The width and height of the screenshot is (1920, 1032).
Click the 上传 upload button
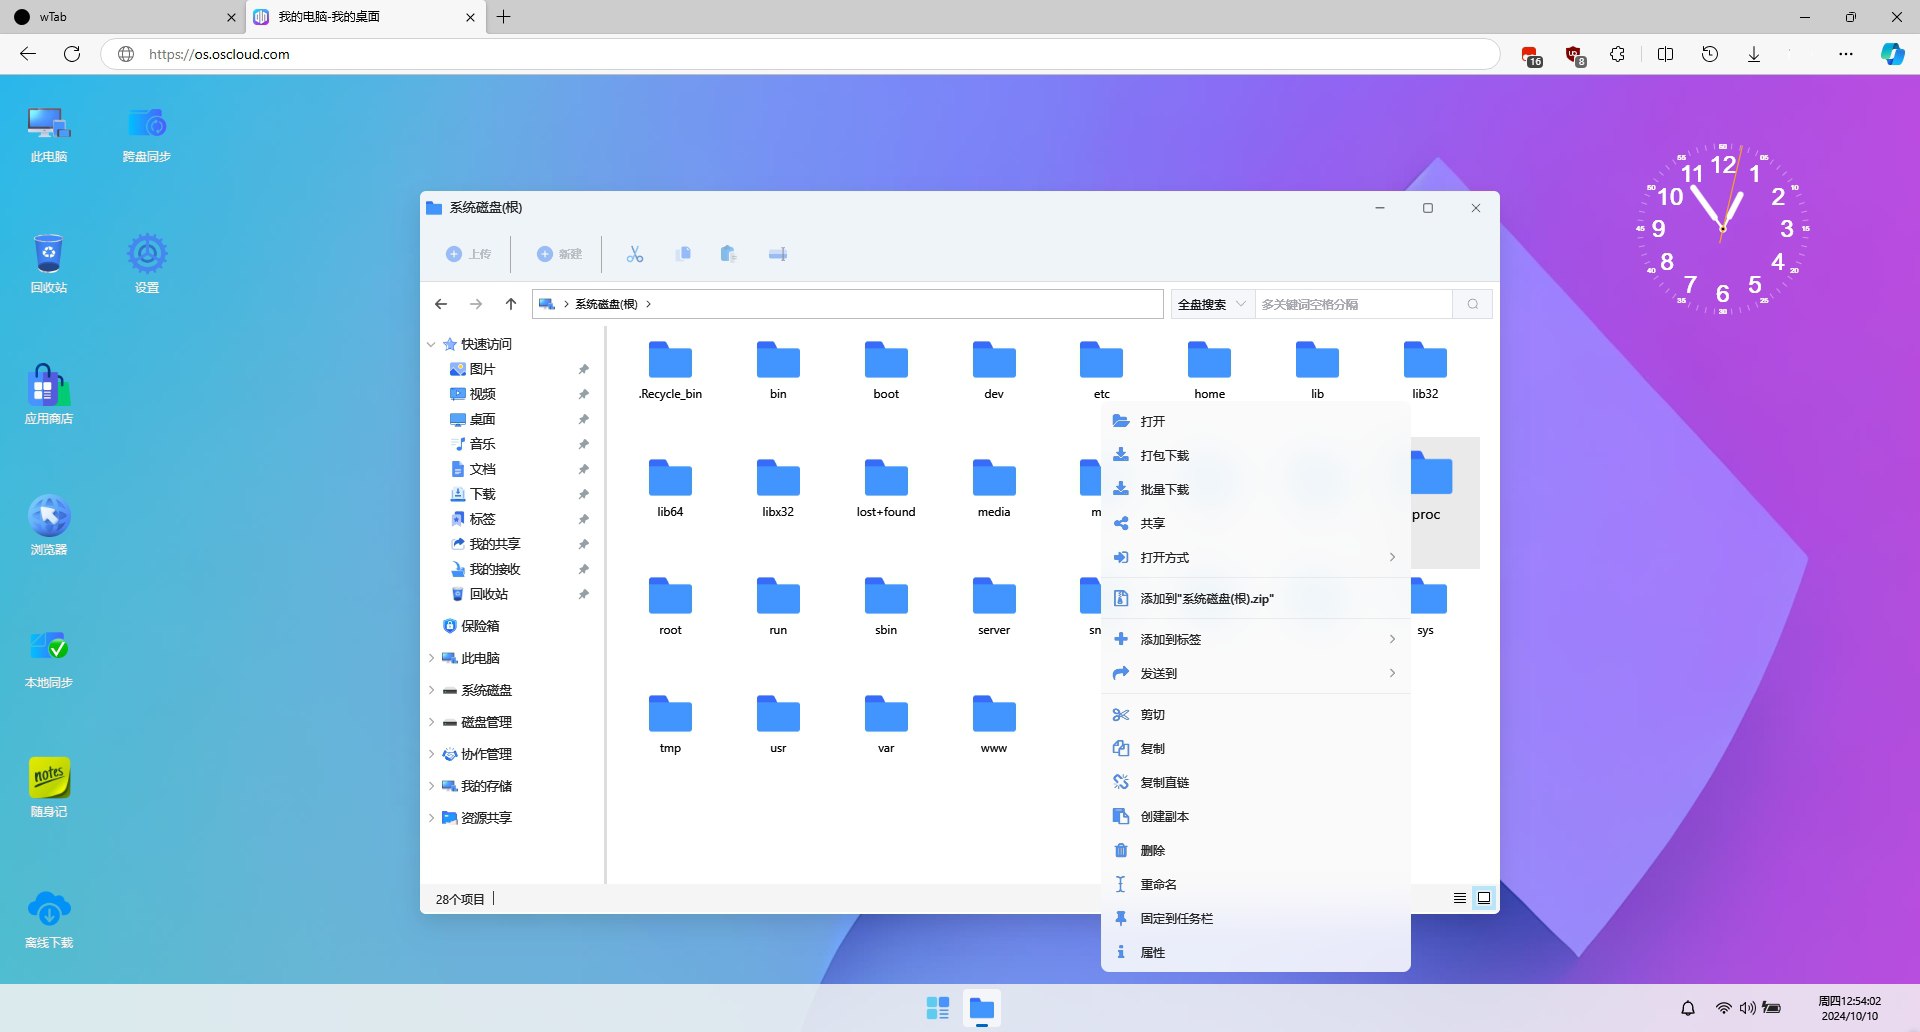point(469,254)
